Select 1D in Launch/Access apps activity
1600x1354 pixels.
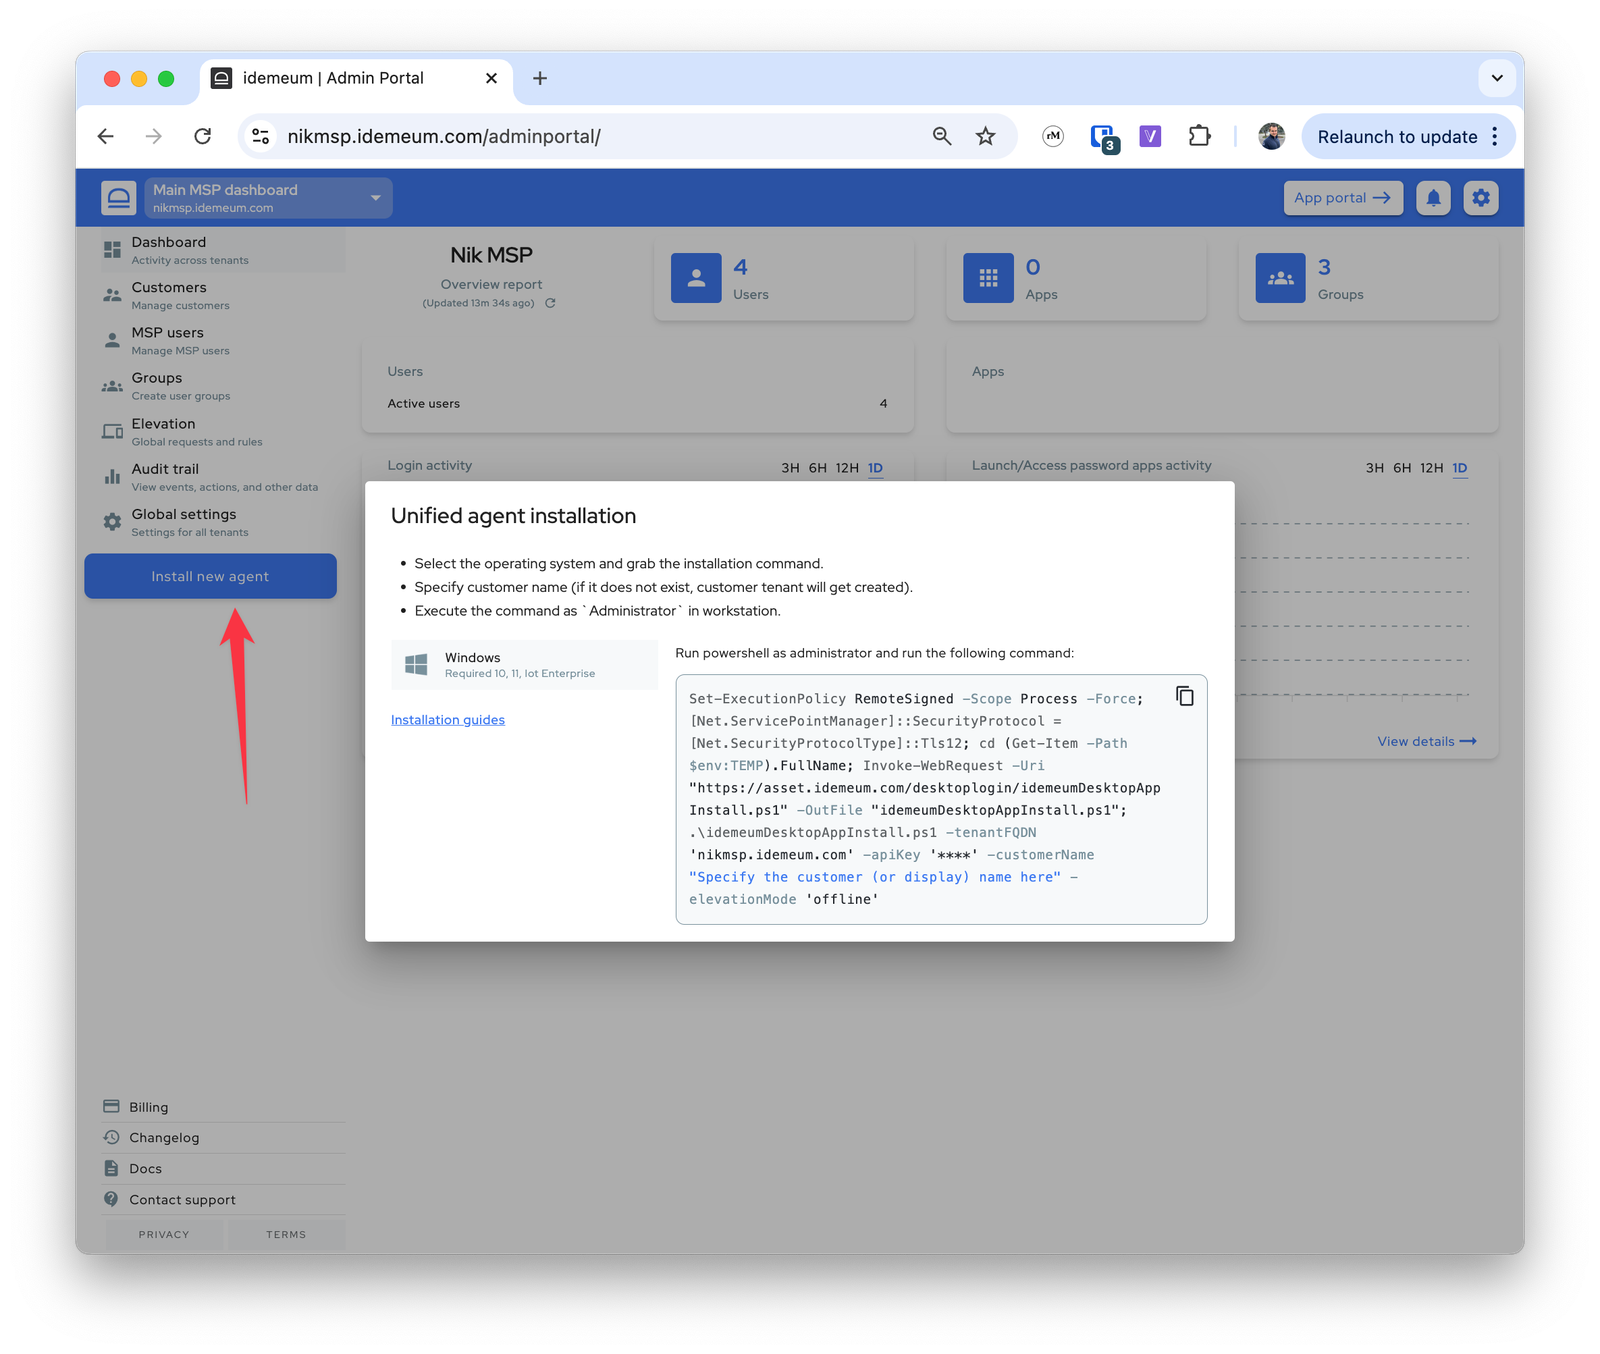pyautogui.click(x=1460, y=468)
